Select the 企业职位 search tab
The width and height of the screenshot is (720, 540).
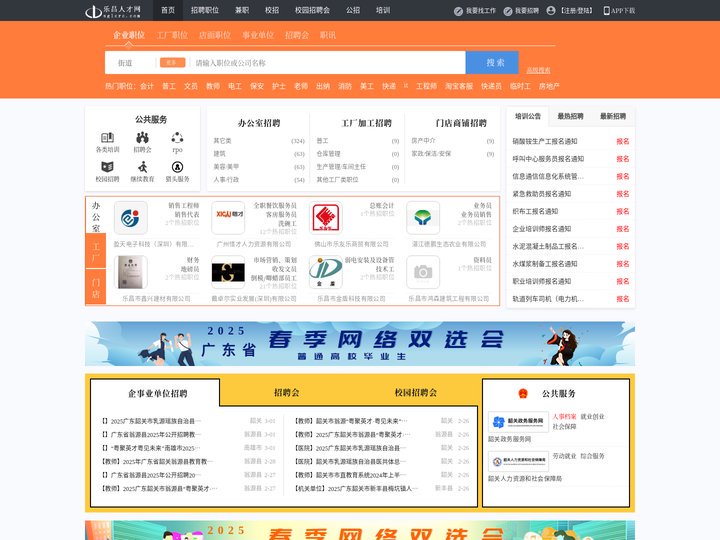(x=129, y=35)
